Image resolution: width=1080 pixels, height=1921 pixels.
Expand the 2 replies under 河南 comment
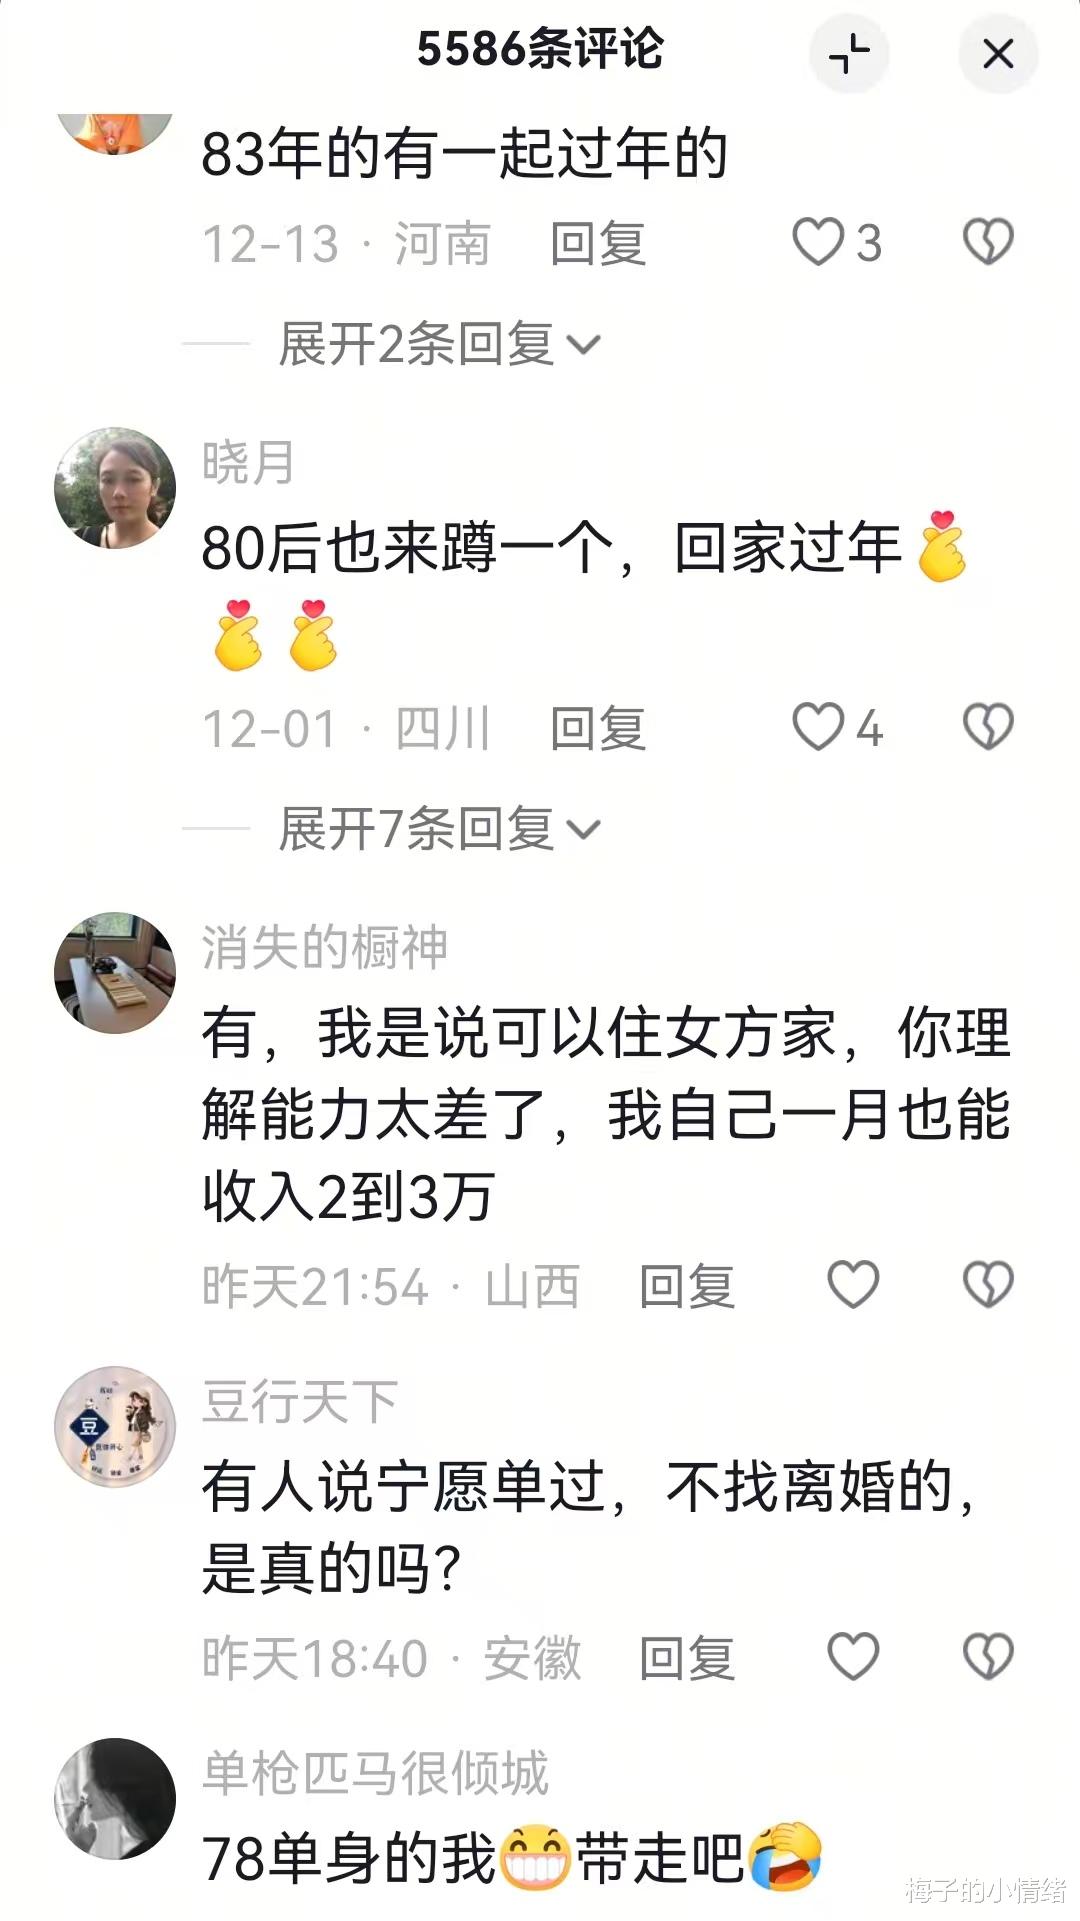coord(440,345)
